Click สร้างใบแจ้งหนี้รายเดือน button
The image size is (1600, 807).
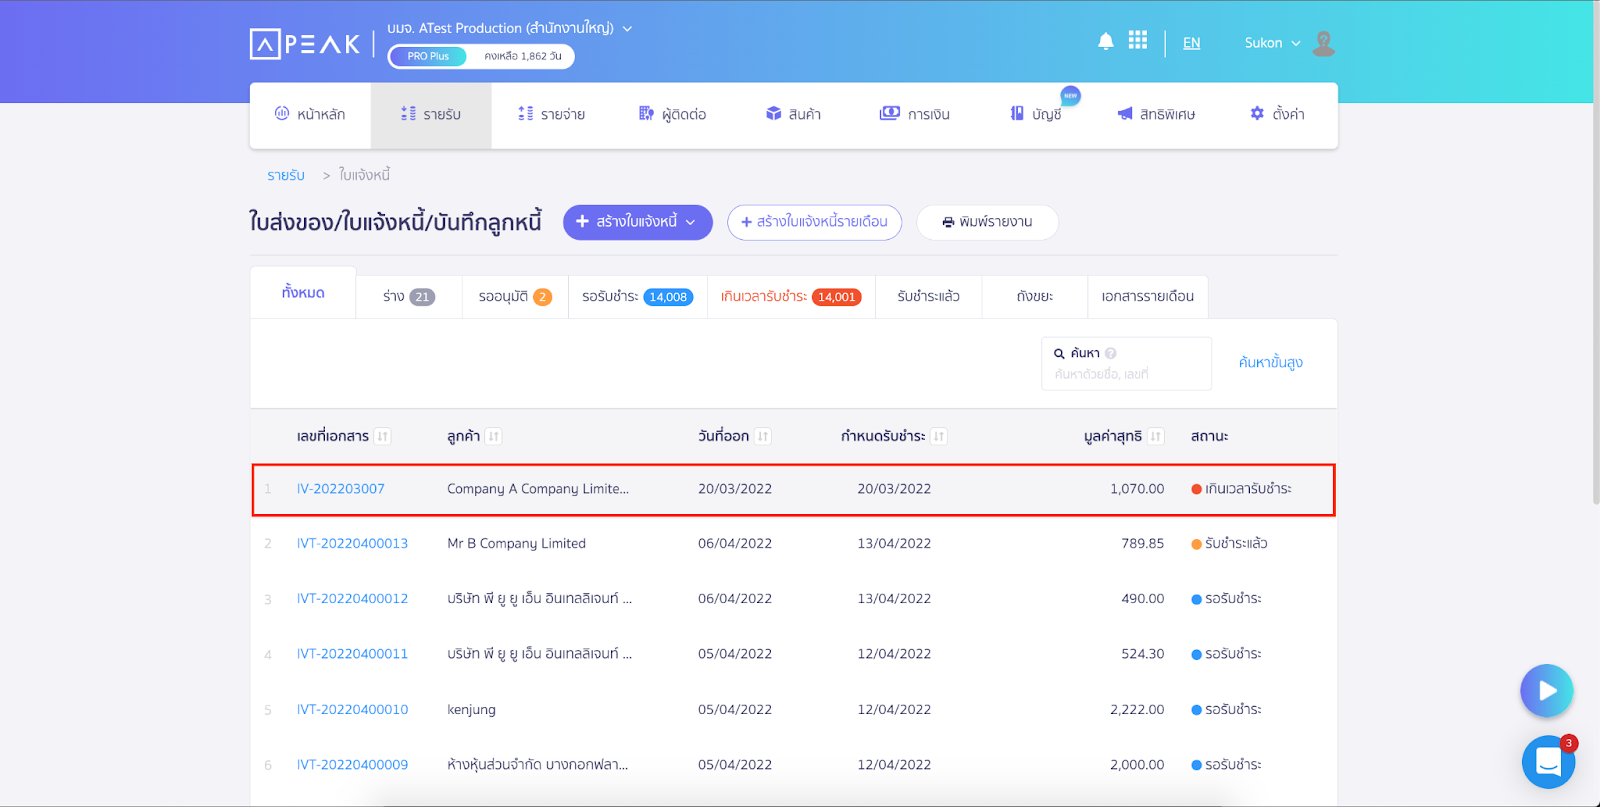click(814, 222)
